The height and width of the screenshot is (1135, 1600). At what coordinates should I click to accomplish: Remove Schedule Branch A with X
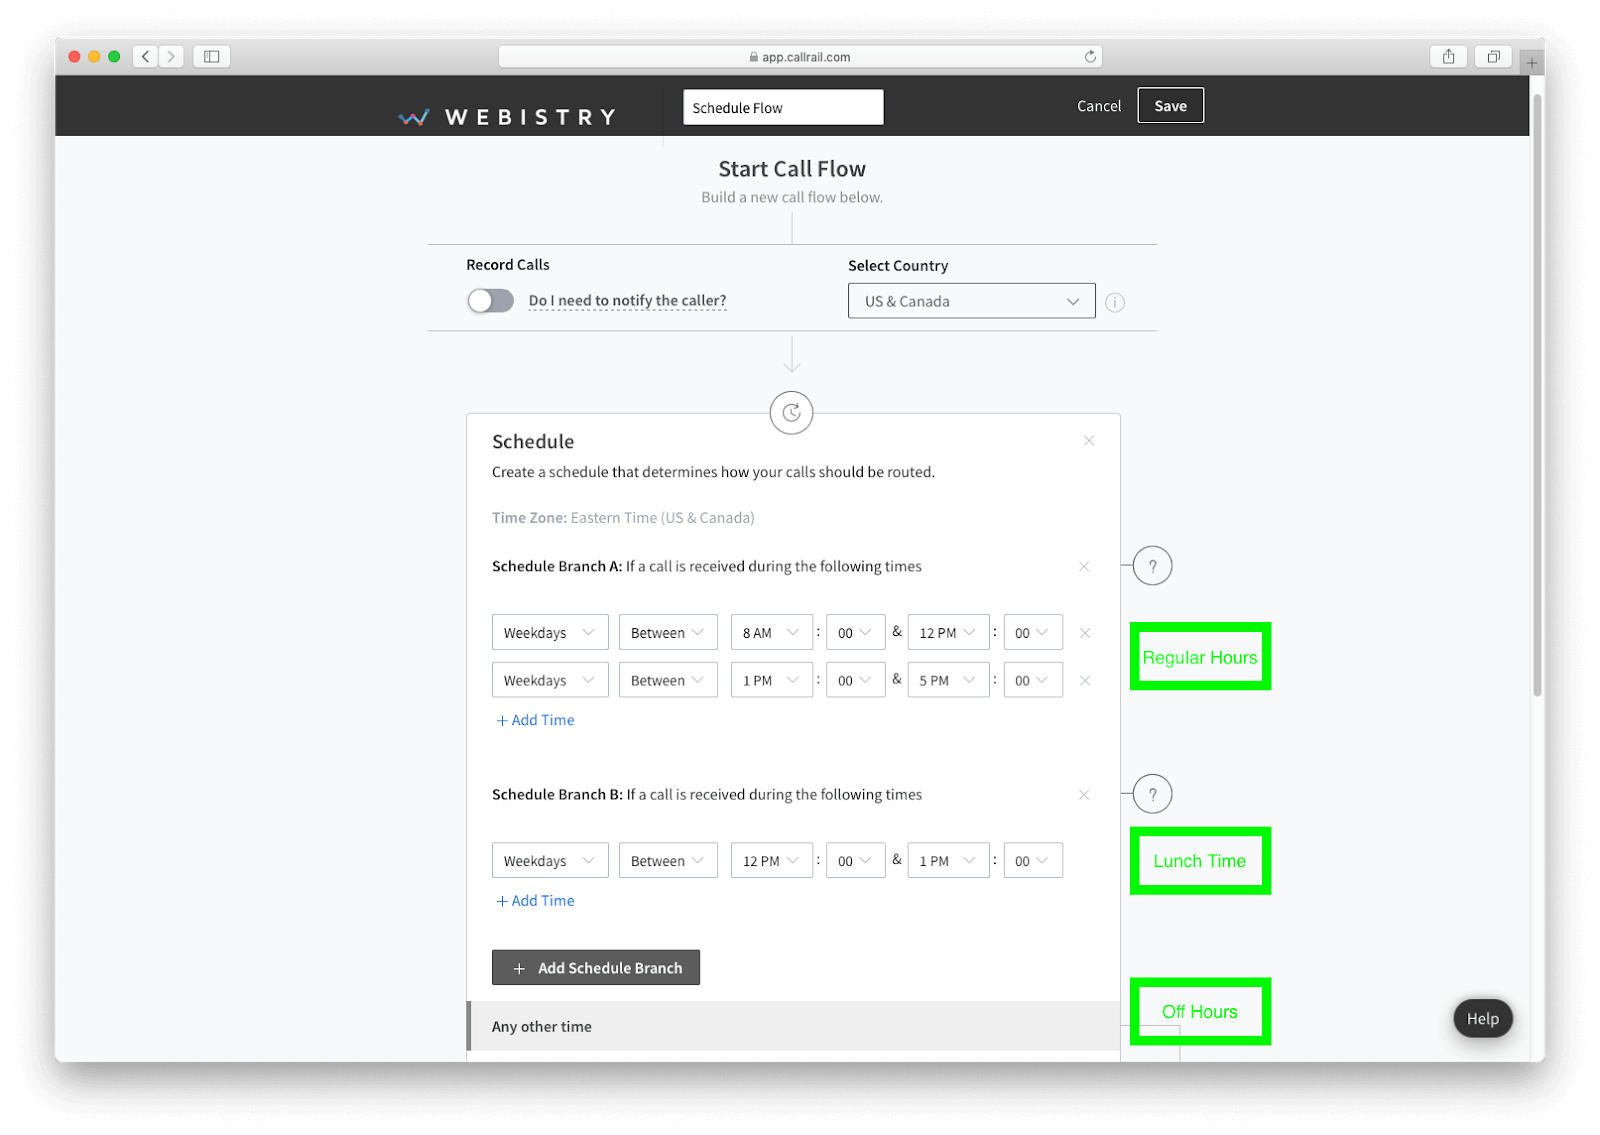(x=1084, y=567)
